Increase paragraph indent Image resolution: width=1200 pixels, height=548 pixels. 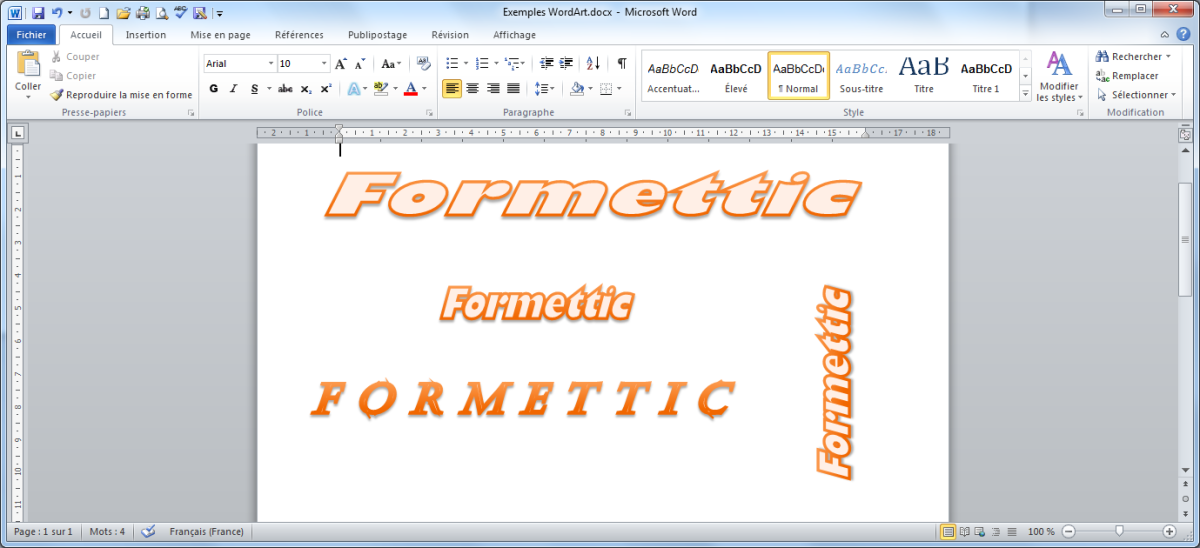click(x=564, y=63)
